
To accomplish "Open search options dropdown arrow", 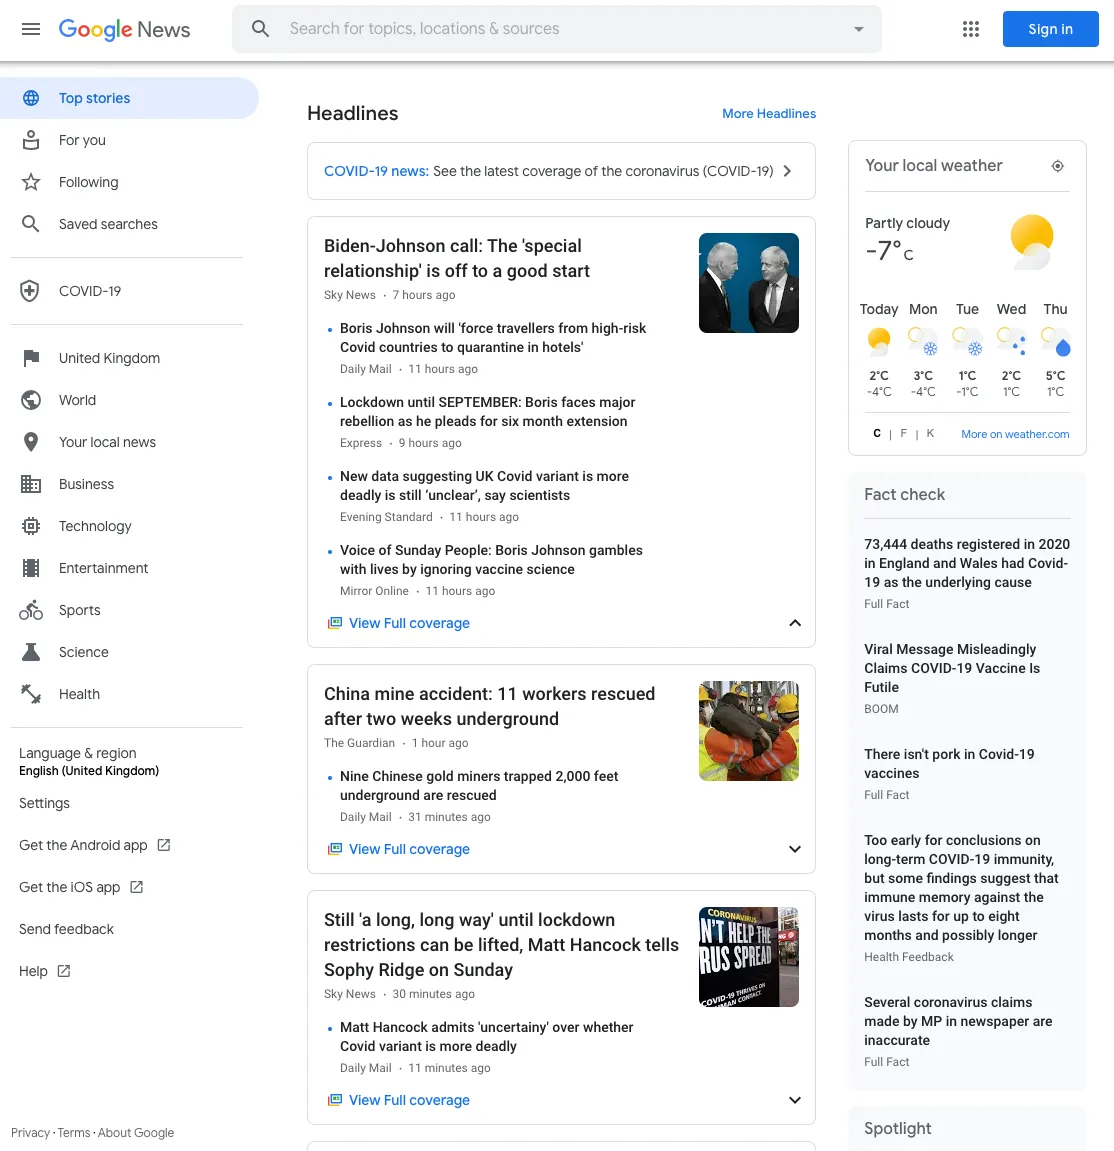I will 859,29.
